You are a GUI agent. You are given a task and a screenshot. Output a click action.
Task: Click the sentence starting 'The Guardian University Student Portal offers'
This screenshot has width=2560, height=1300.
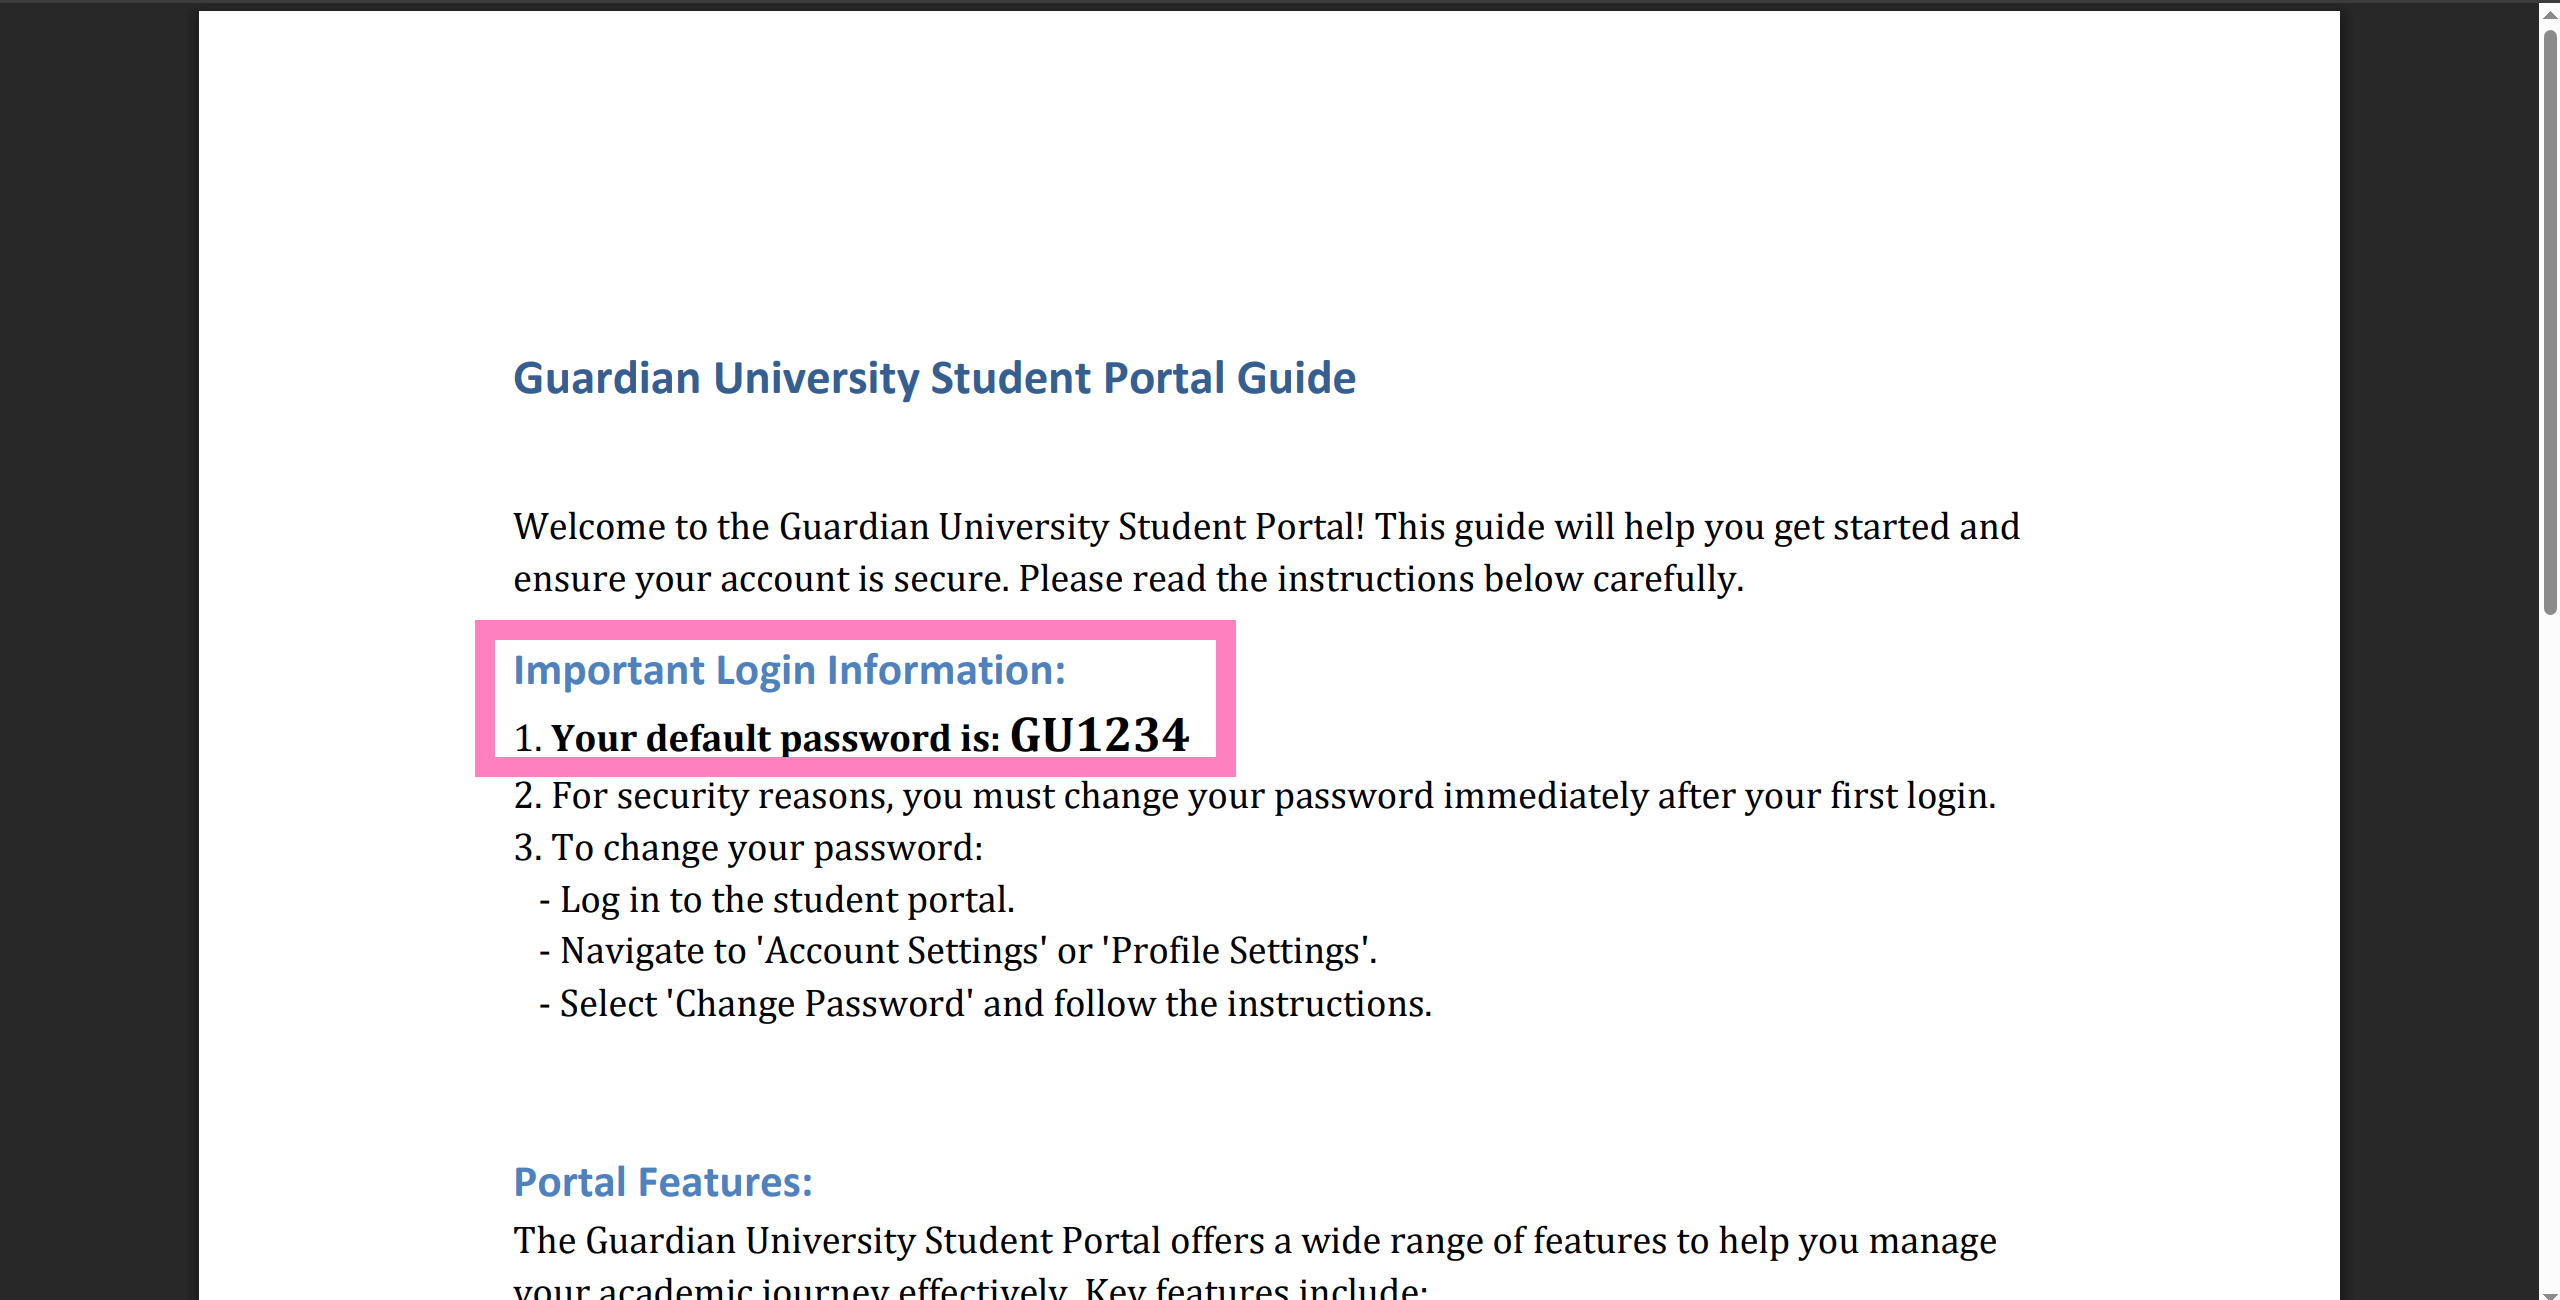(1254, 1241)
